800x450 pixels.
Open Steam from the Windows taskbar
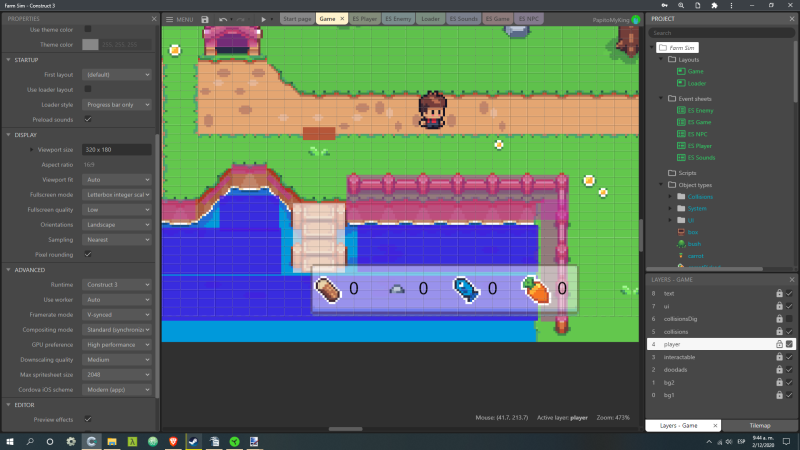193,440
